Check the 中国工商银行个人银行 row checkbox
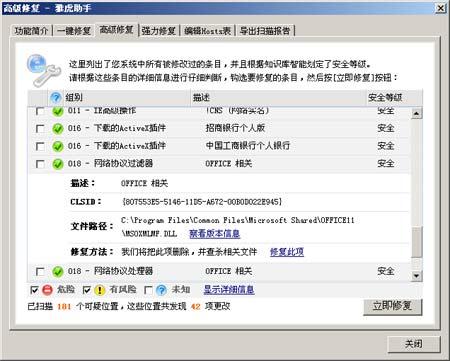Image resolution: width=450 pixels, height=361 pixels. 40,146
